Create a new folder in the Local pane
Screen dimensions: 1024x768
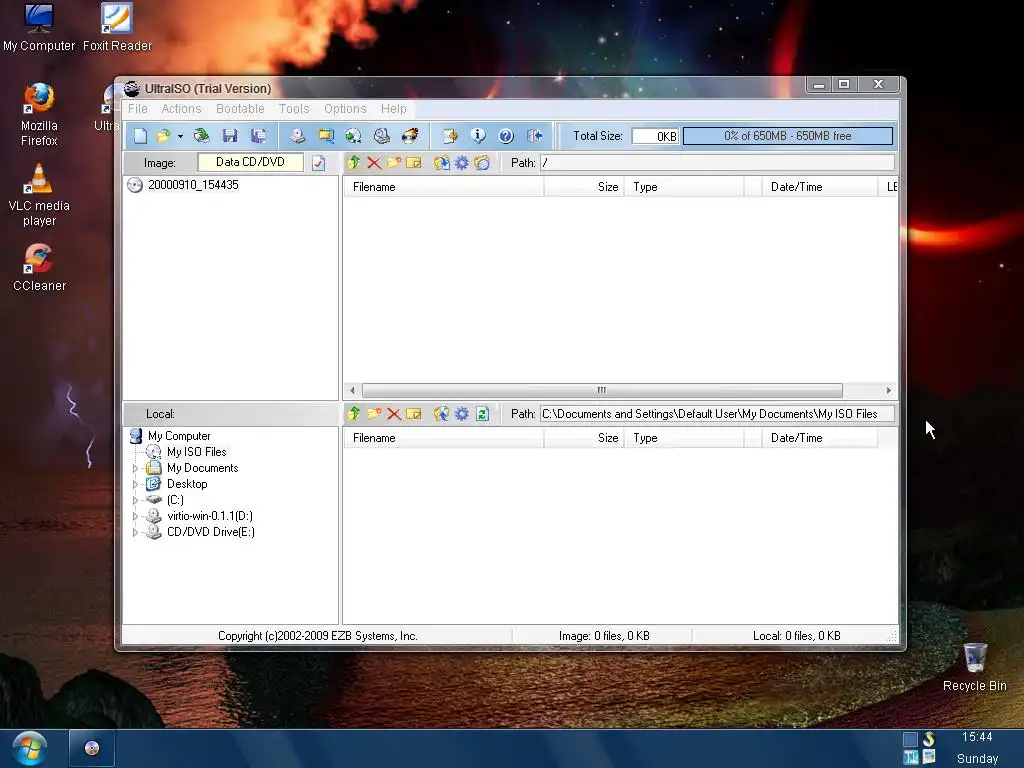click(x=374, y=413)
